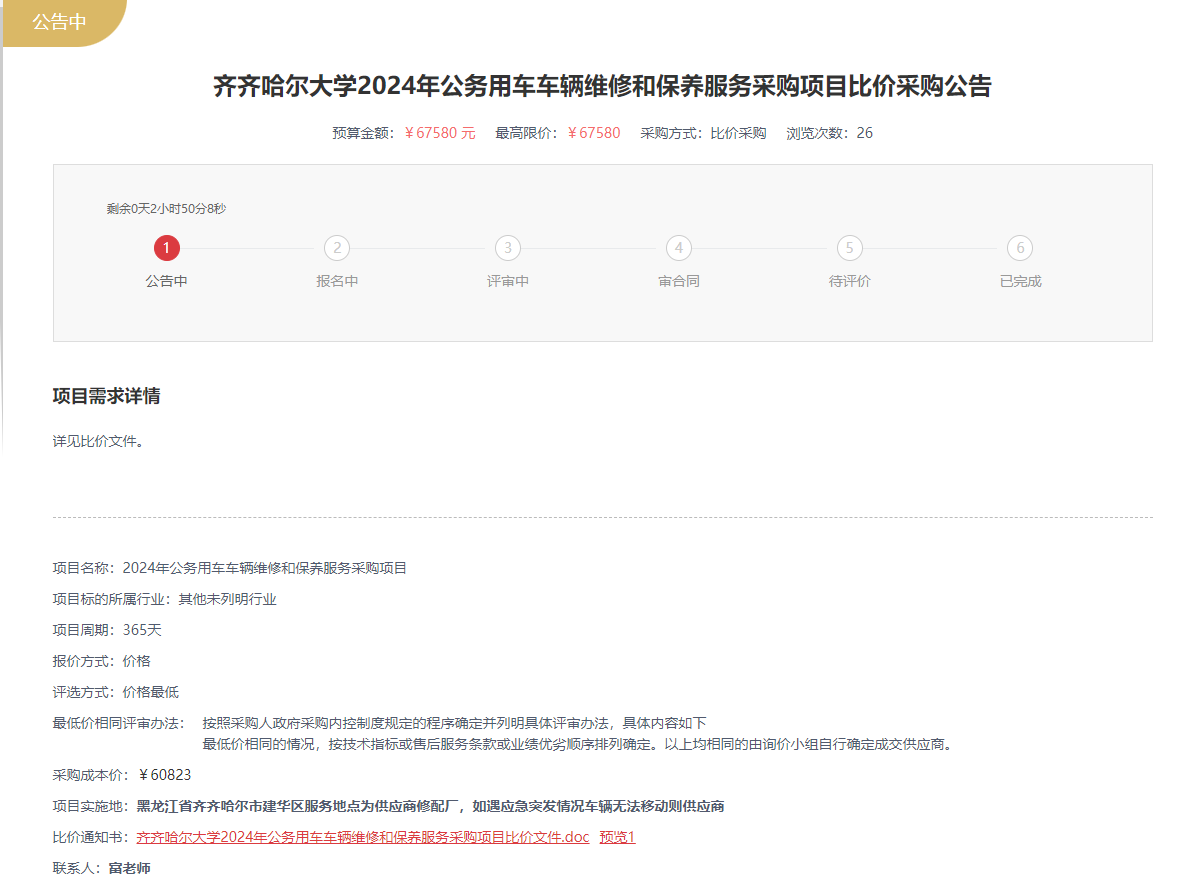Click the 报名中 step label
This screenshot has height=891, width=1183.
coord(337,281)
